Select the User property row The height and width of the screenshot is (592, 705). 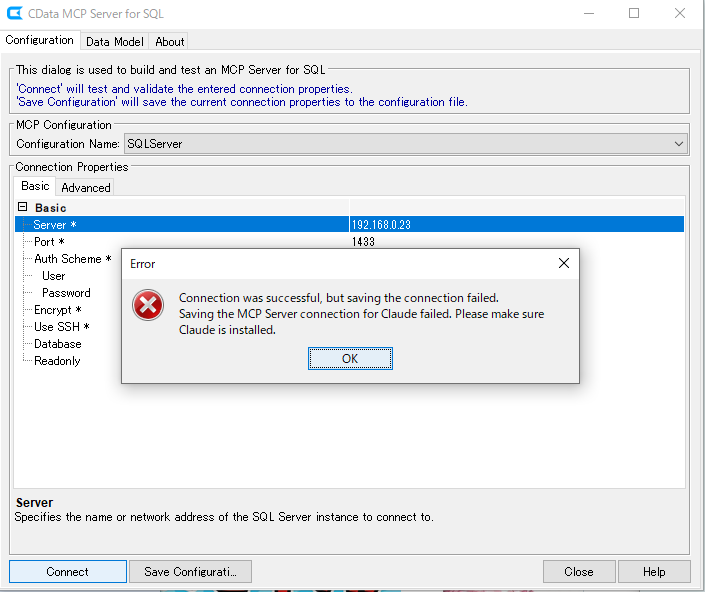coord(54,276)
